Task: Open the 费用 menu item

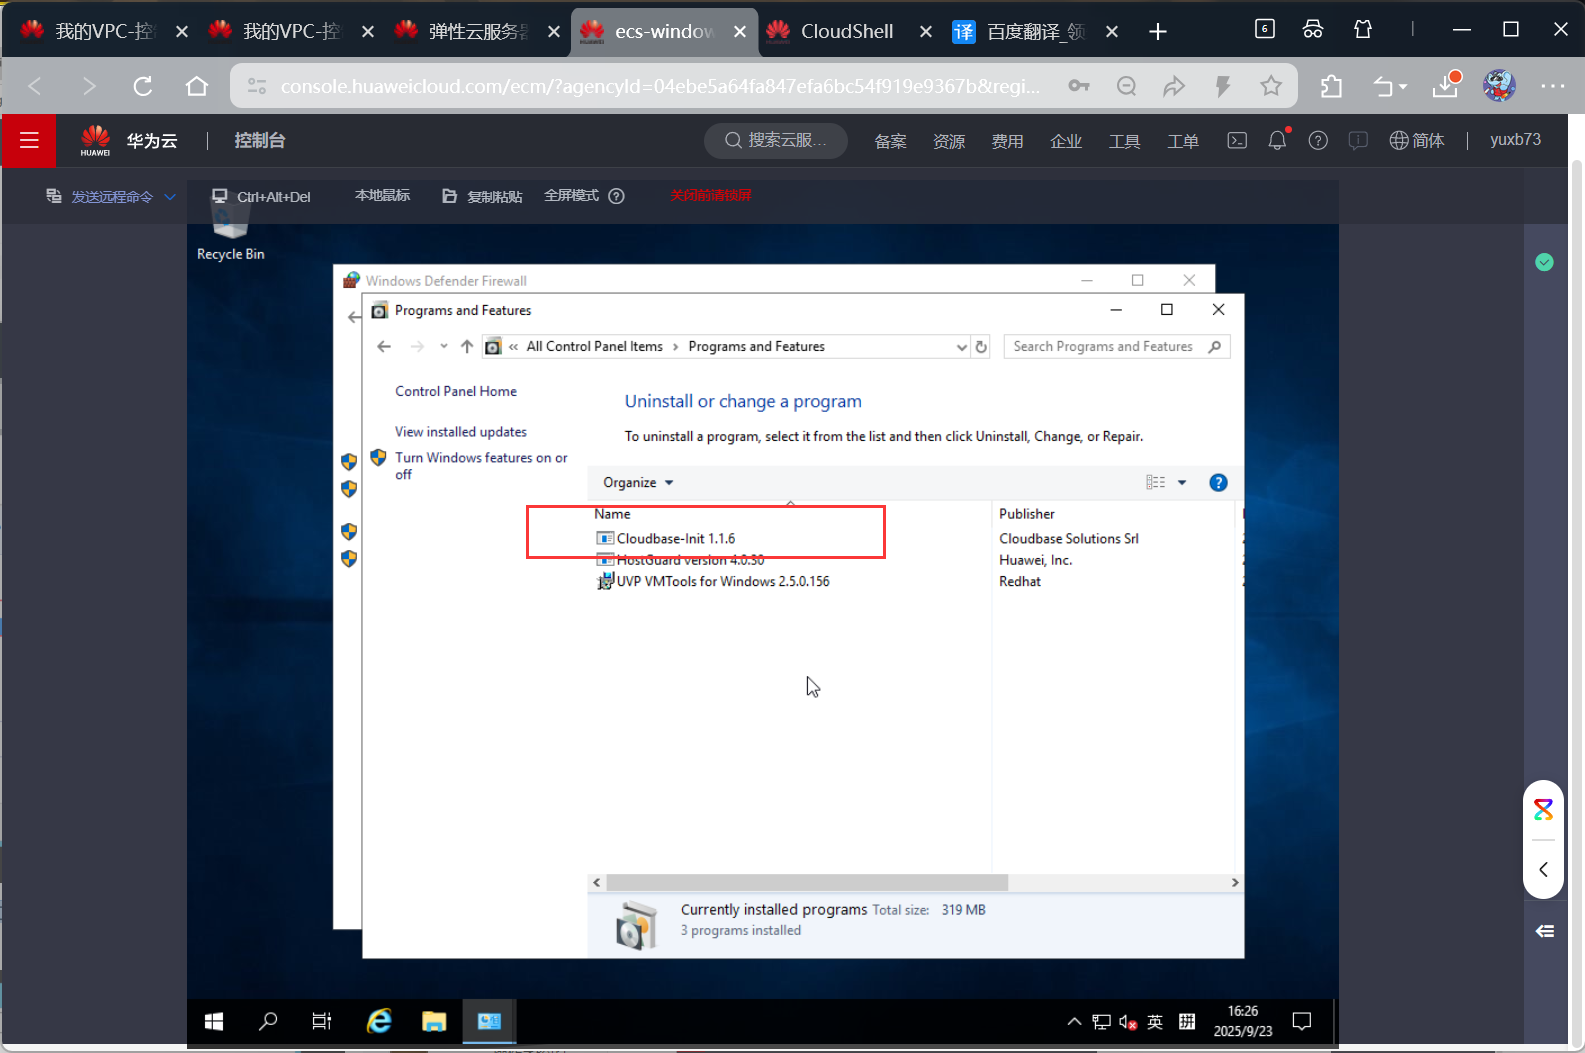Action: 1007,141
